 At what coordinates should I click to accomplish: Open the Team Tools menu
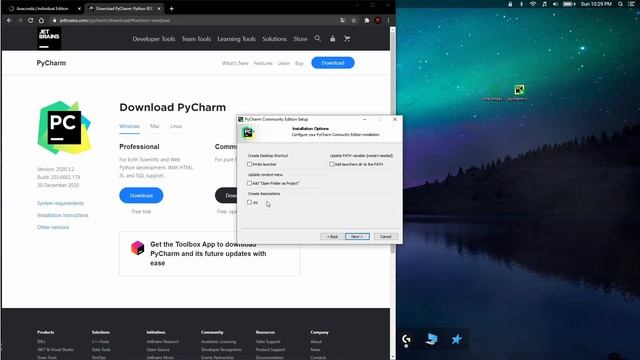[x=196, y=39]
